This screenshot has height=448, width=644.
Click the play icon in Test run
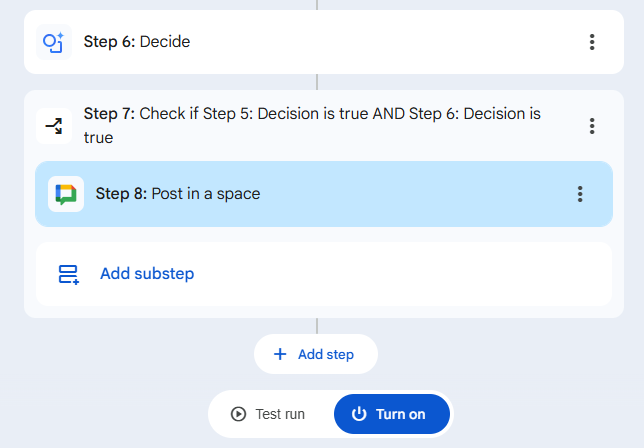click(x=238, y=414)
